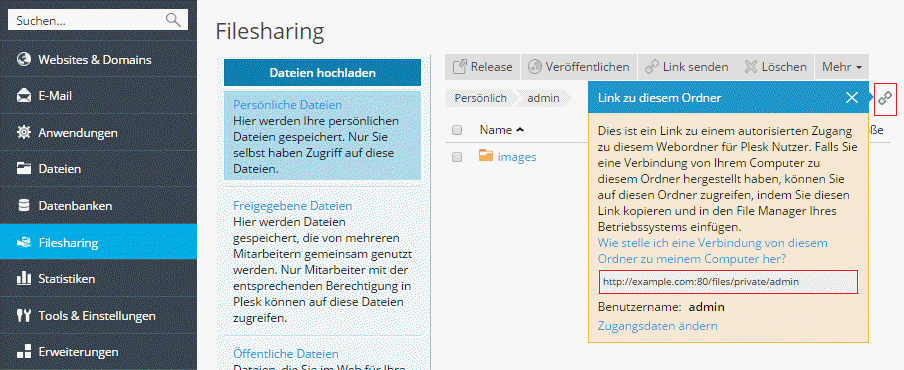This screenshot has width=904, height=370.
Task: Click the search magnifier icon
Action: pyautogui.click(x=173, y=20)
